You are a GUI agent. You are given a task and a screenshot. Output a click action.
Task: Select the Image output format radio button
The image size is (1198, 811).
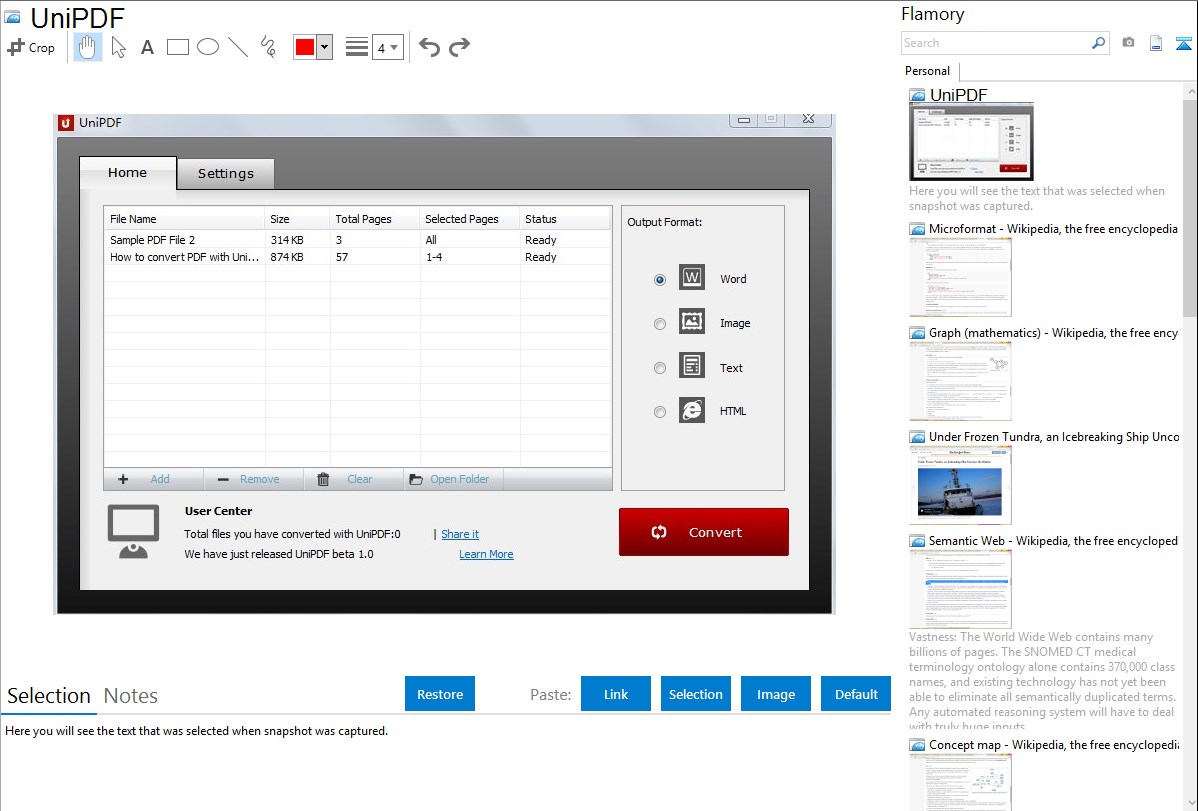click(x=660, y=324)
